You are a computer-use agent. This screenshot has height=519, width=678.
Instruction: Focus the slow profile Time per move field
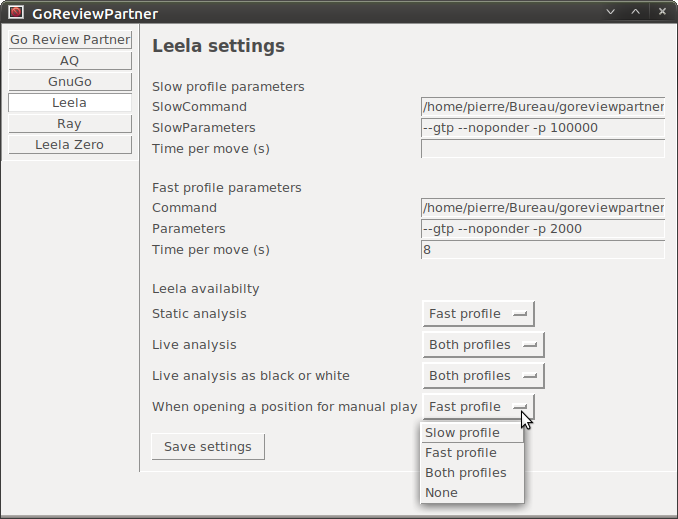(x=543, y=149)
